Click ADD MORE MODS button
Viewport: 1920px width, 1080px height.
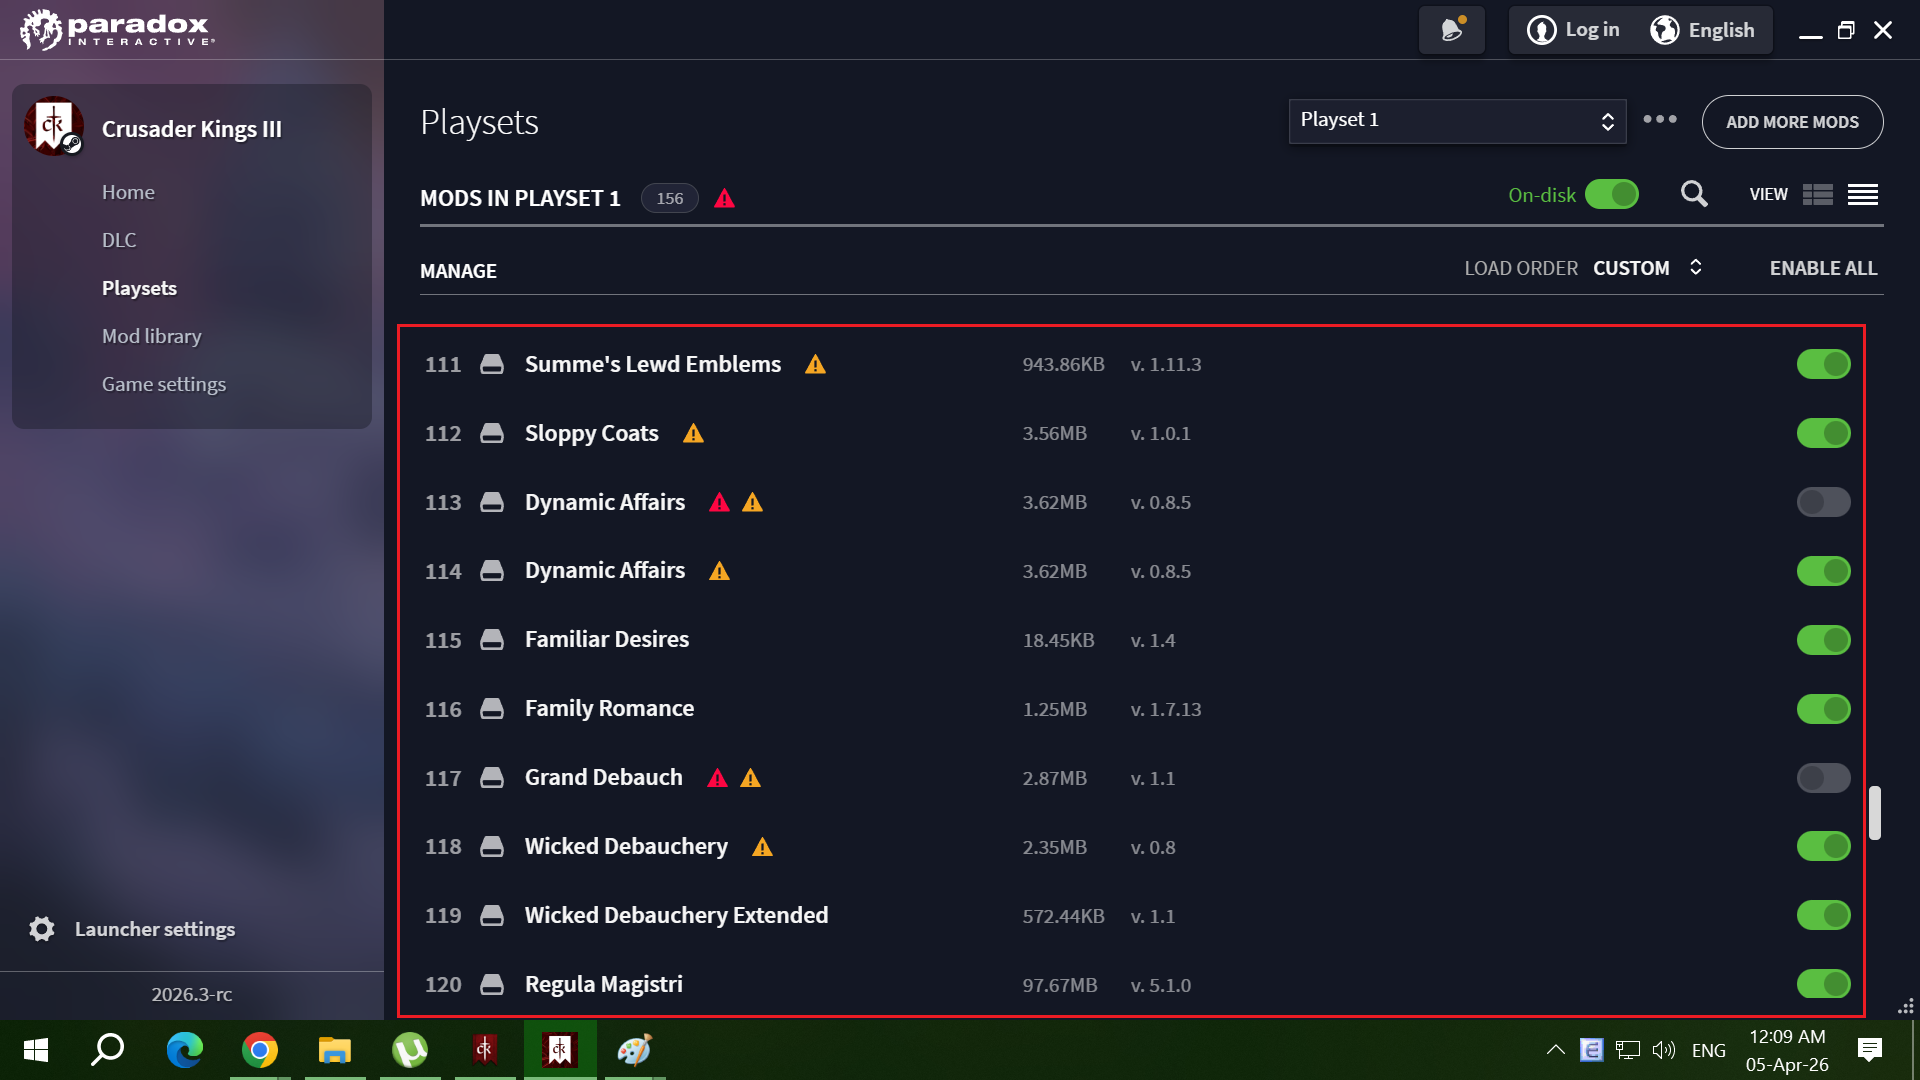[1792, 122]
